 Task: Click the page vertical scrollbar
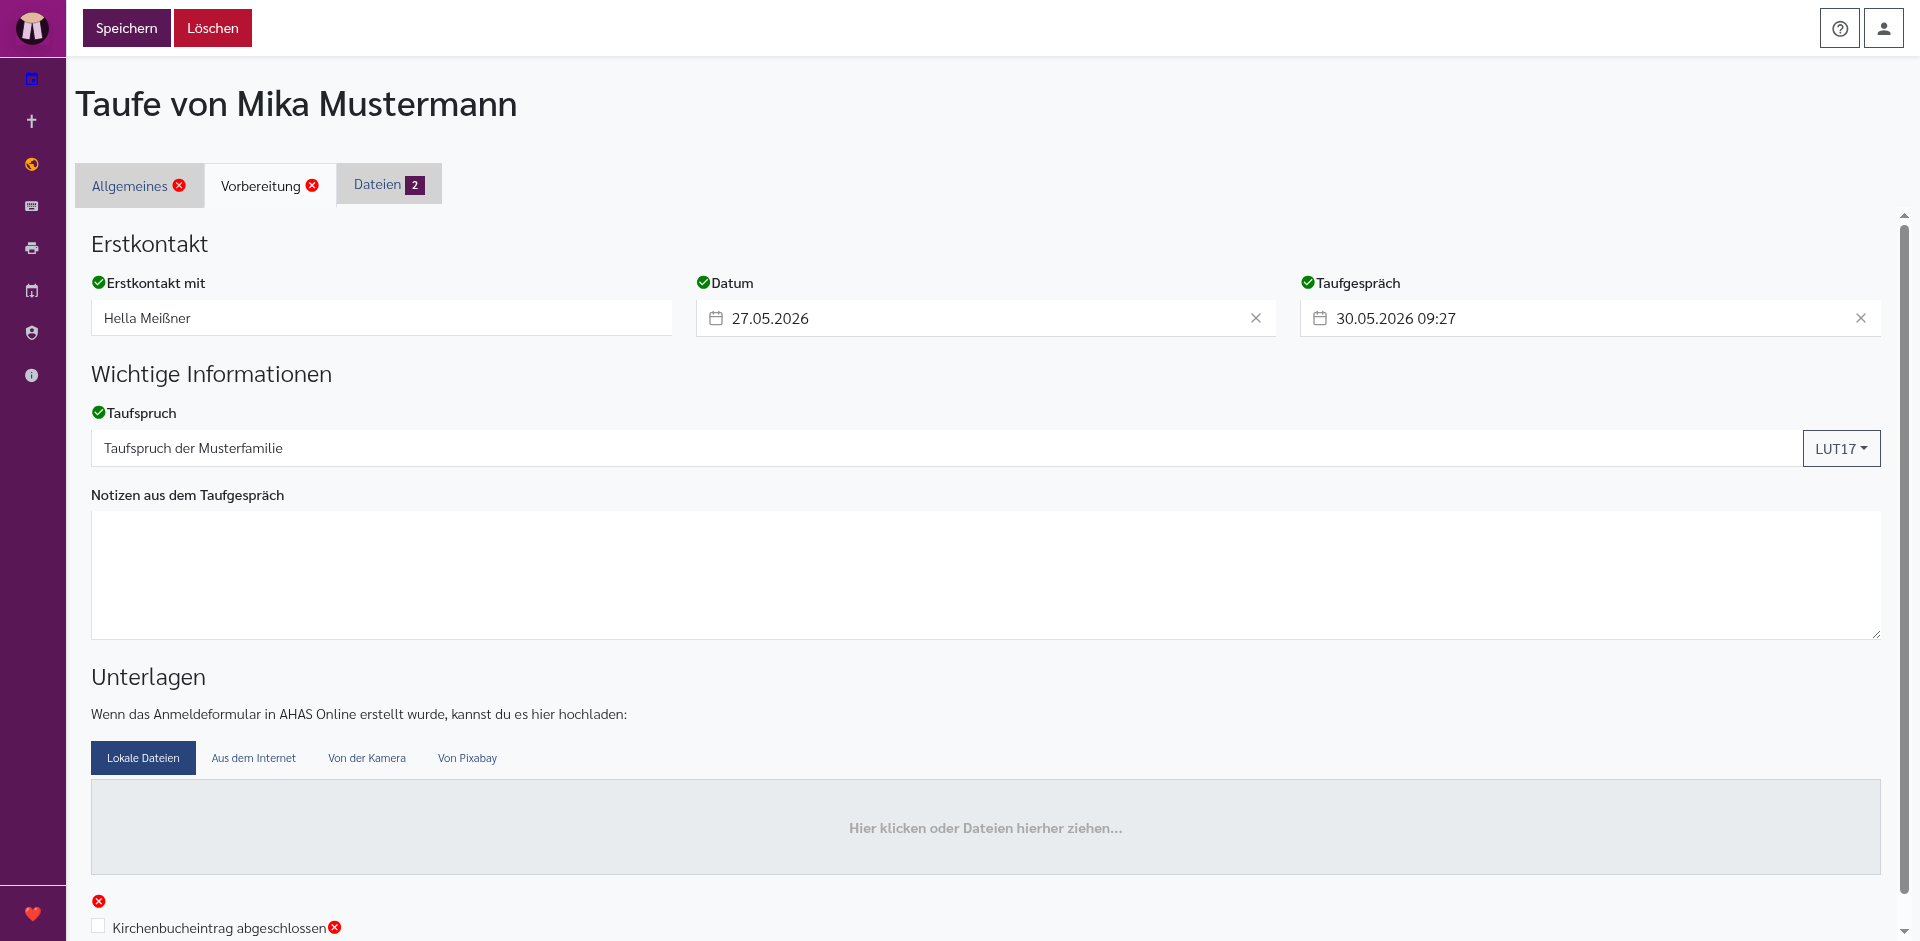tap(1904, 560)
